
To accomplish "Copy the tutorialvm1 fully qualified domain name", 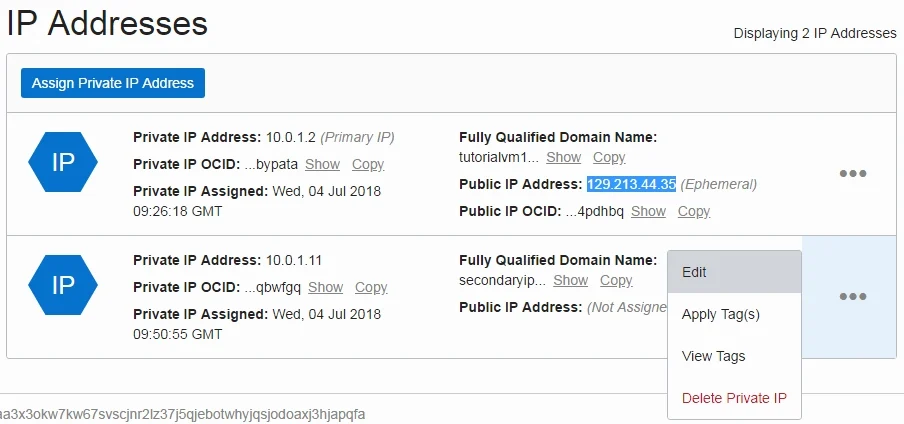I will click(609, 157).
